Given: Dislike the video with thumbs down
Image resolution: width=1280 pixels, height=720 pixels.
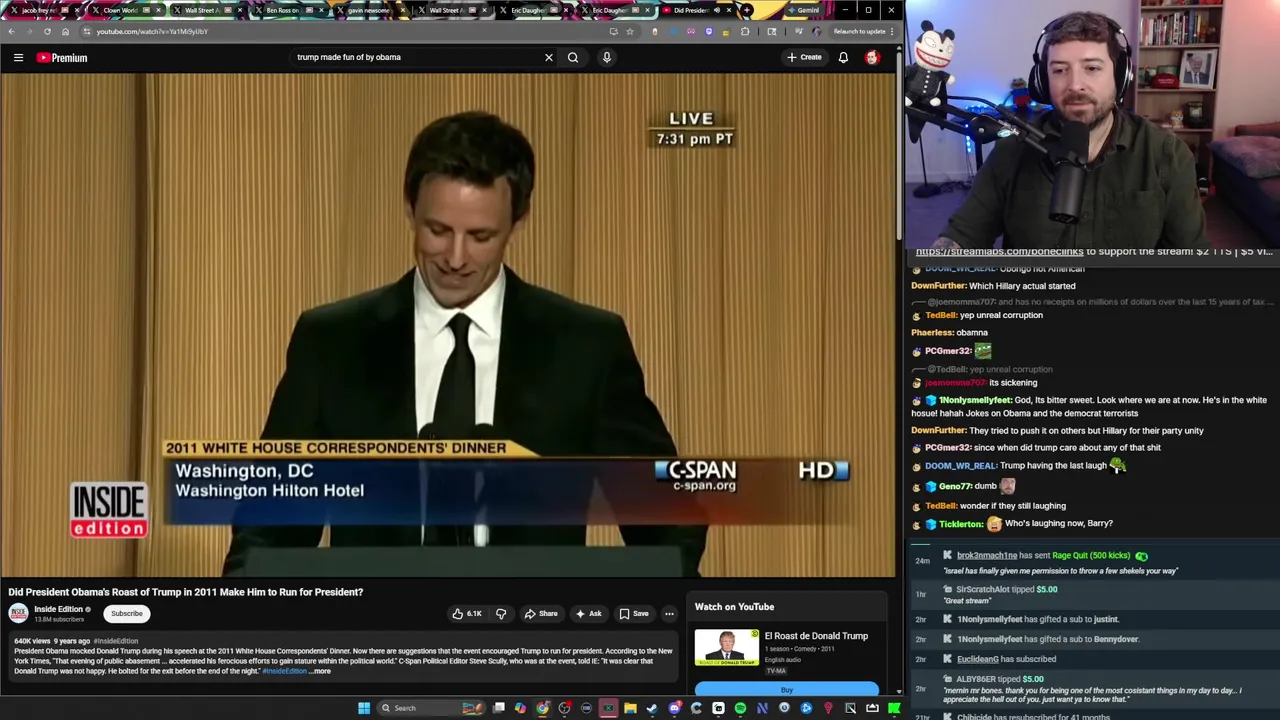Looking at the screenshot, I should point(501,613).
